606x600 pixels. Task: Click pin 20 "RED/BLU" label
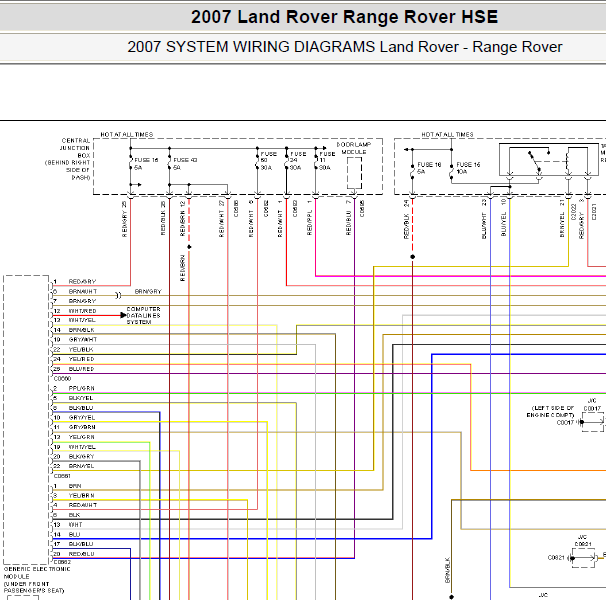[82, 554]
